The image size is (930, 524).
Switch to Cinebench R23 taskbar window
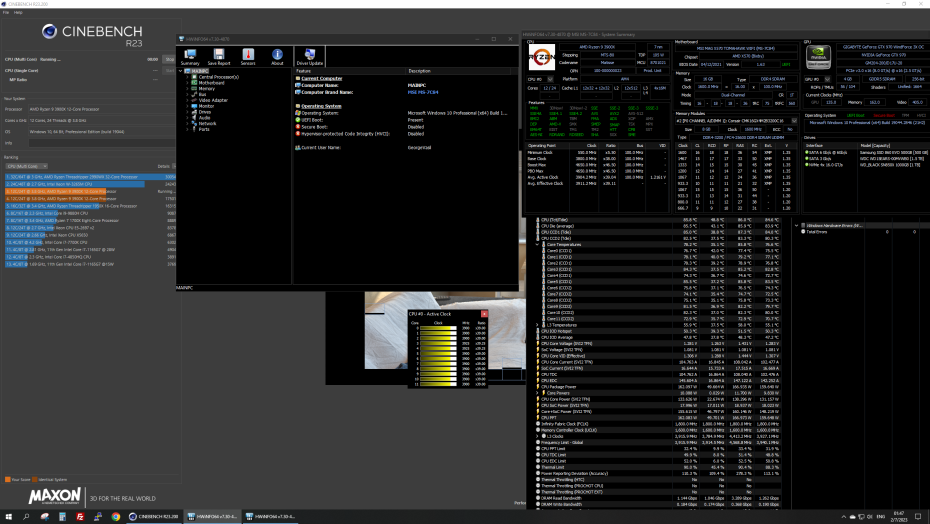click(153, 516)
